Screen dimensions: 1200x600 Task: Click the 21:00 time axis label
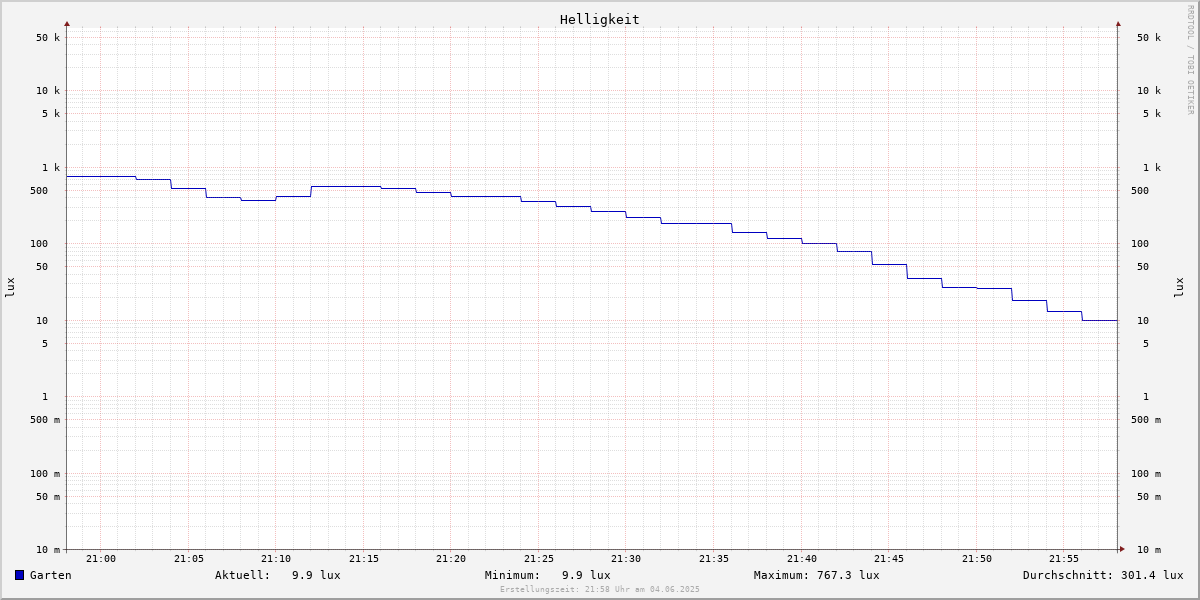click(101, 559)
